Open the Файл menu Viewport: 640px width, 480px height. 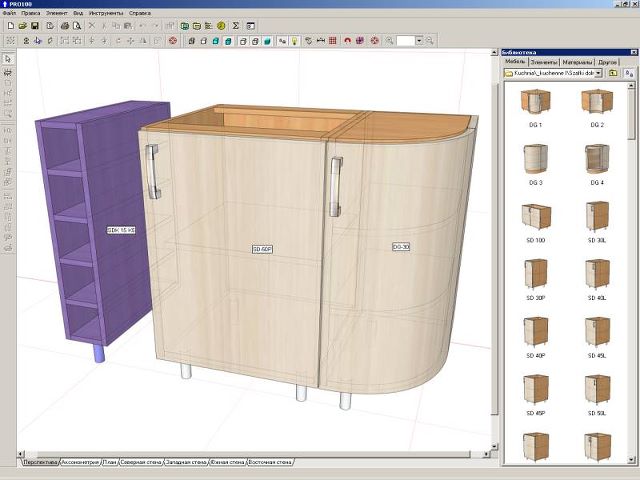pyautogui.click(x=9, y=13)
